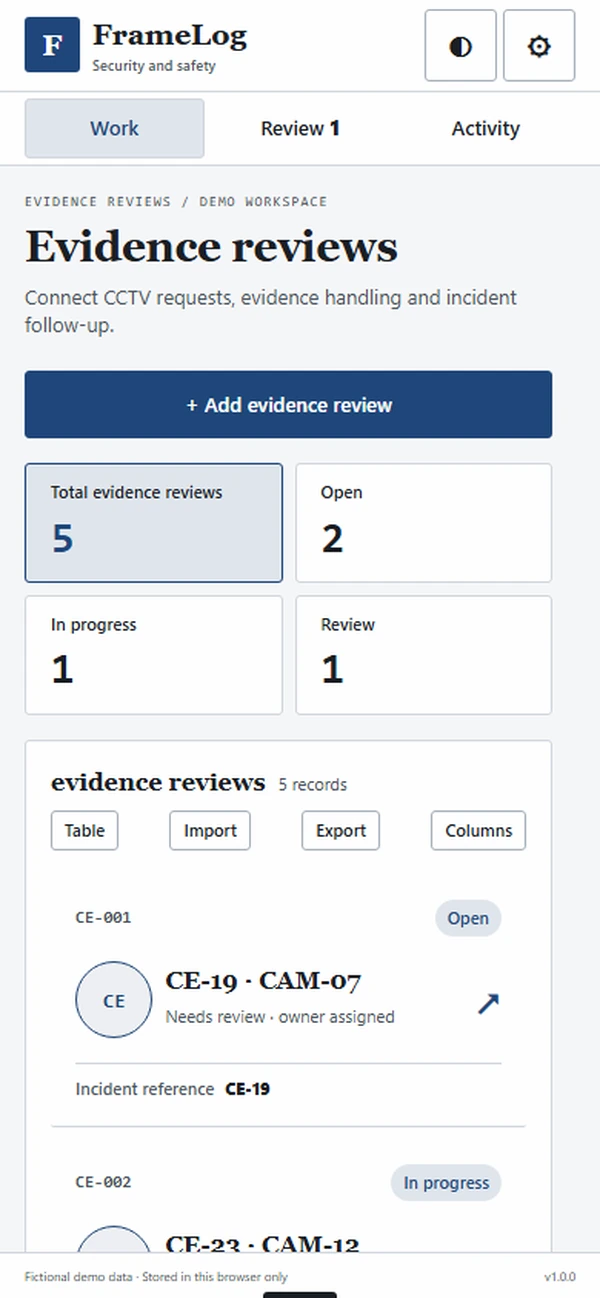Screen dimensions: 600x1298
Task: Filter by the Open stat card
Action: [423, 523]
